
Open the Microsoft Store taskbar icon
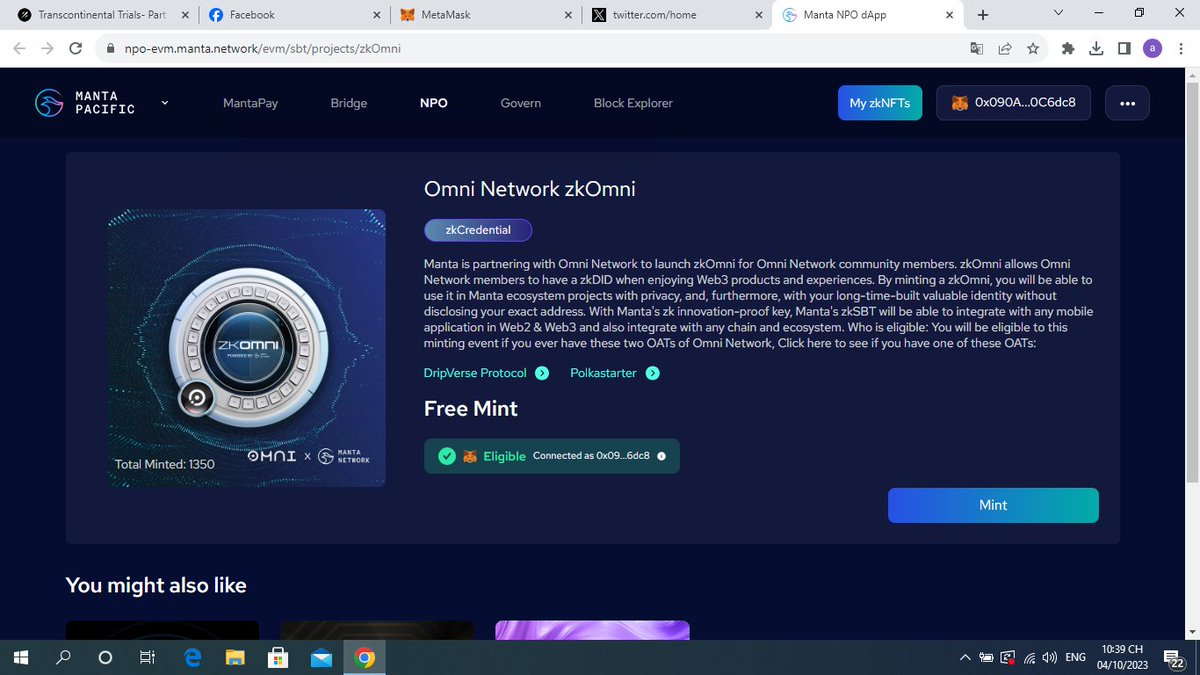tap(279, 658)
